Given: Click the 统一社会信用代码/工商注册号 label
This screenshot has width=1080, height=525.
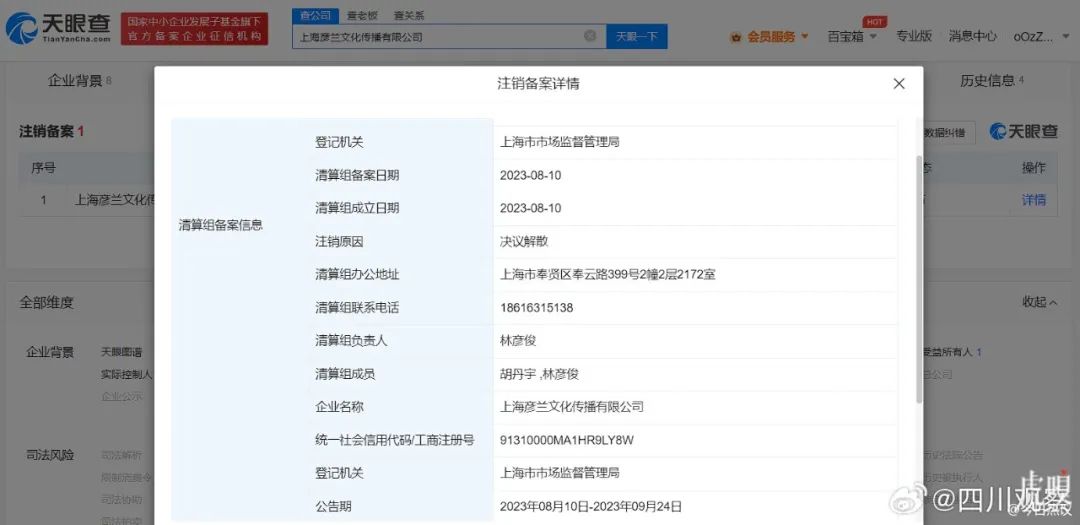Looking at the screenshot, I should (395, 440).
